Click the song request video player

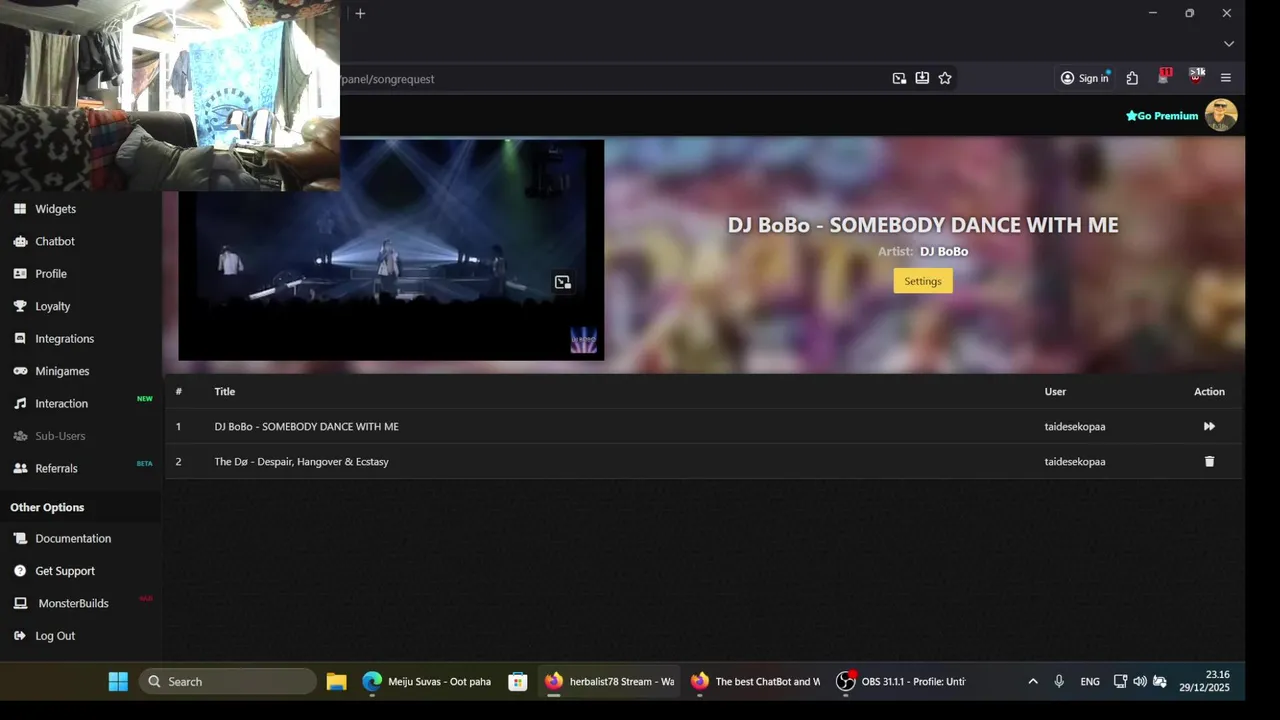coord(391,250)
